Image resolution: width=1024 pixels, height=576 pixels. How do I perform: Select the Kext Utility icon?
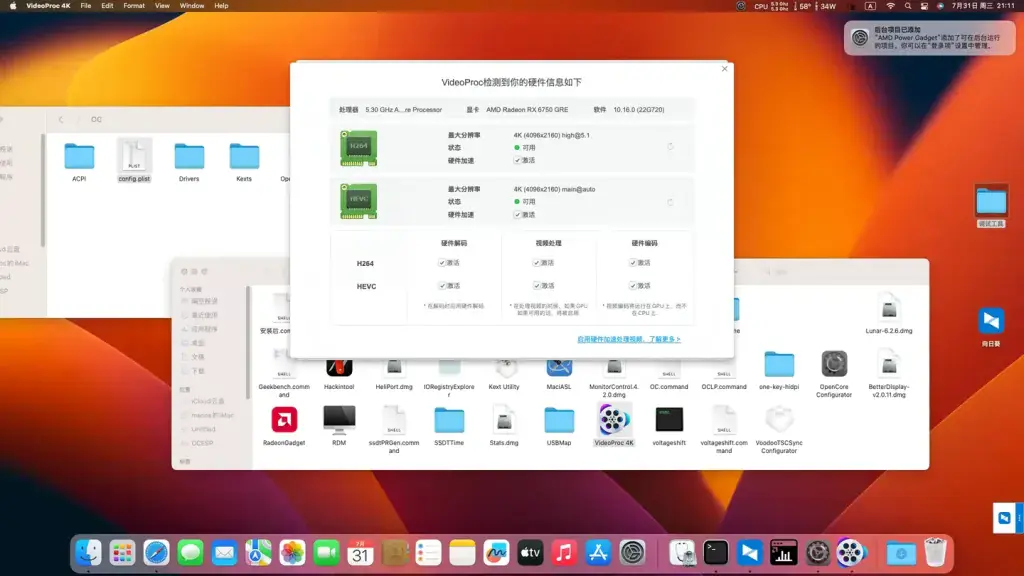tap(504, 369)
